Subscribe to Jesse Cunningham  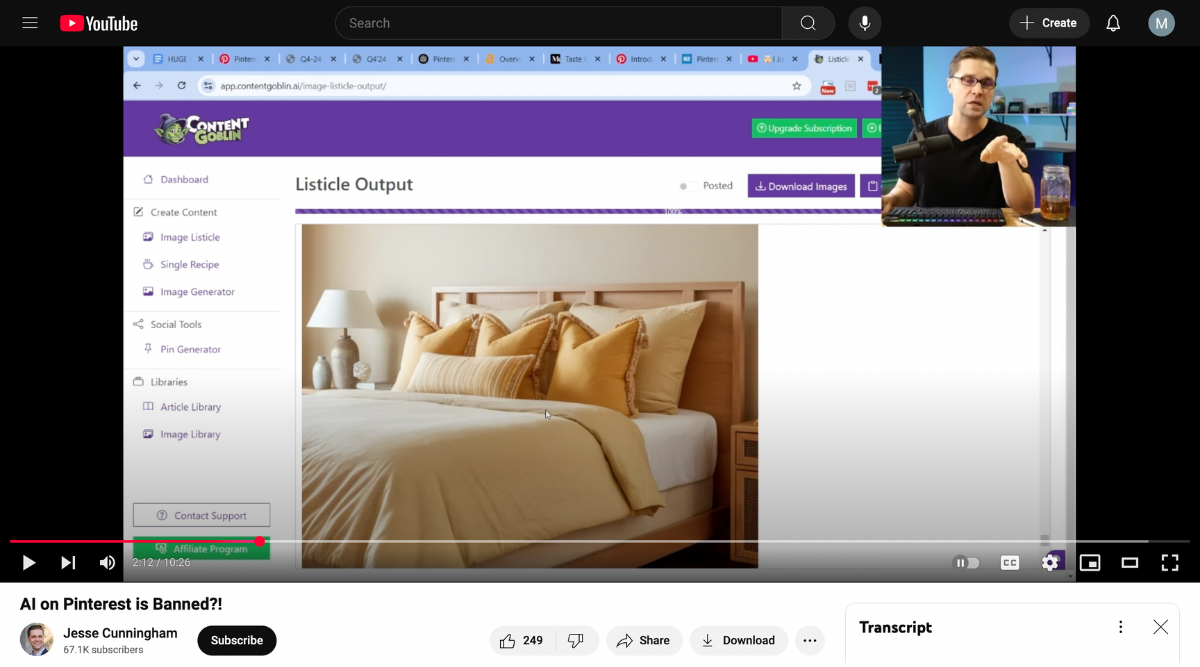[x=237, y=640]
